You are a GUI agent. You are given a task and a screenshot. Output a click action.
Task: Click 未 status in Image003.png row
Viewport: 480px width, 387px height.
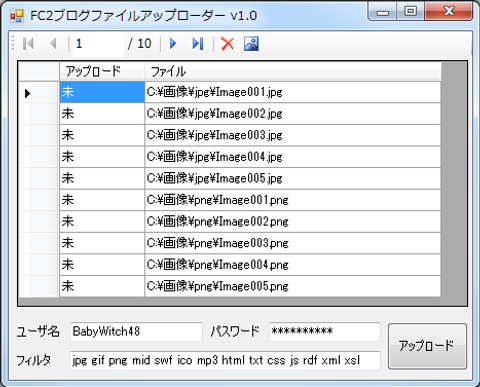point(102,243)
